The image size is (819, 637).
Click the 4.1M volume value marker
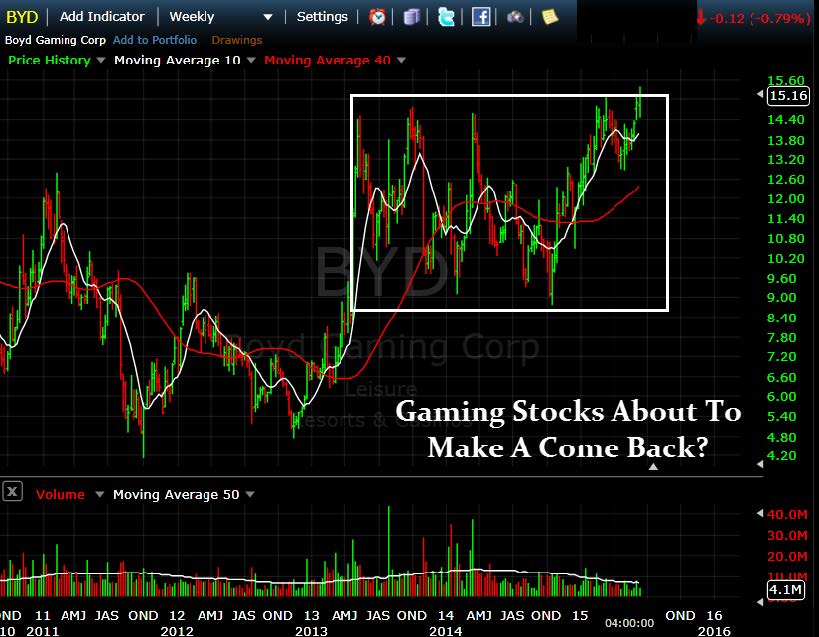pyautogui.click(x=786, y=590)
